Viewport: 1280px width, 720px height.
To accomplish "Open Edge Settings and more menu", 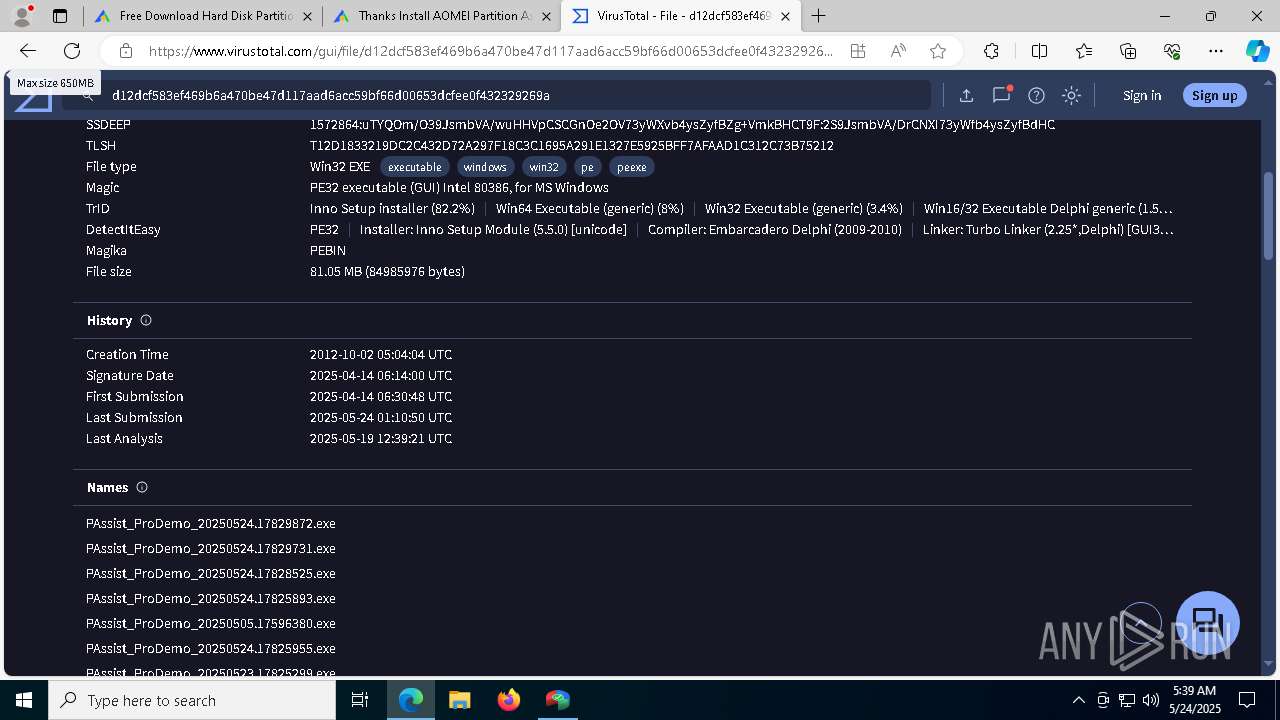I will (1216, 51).
